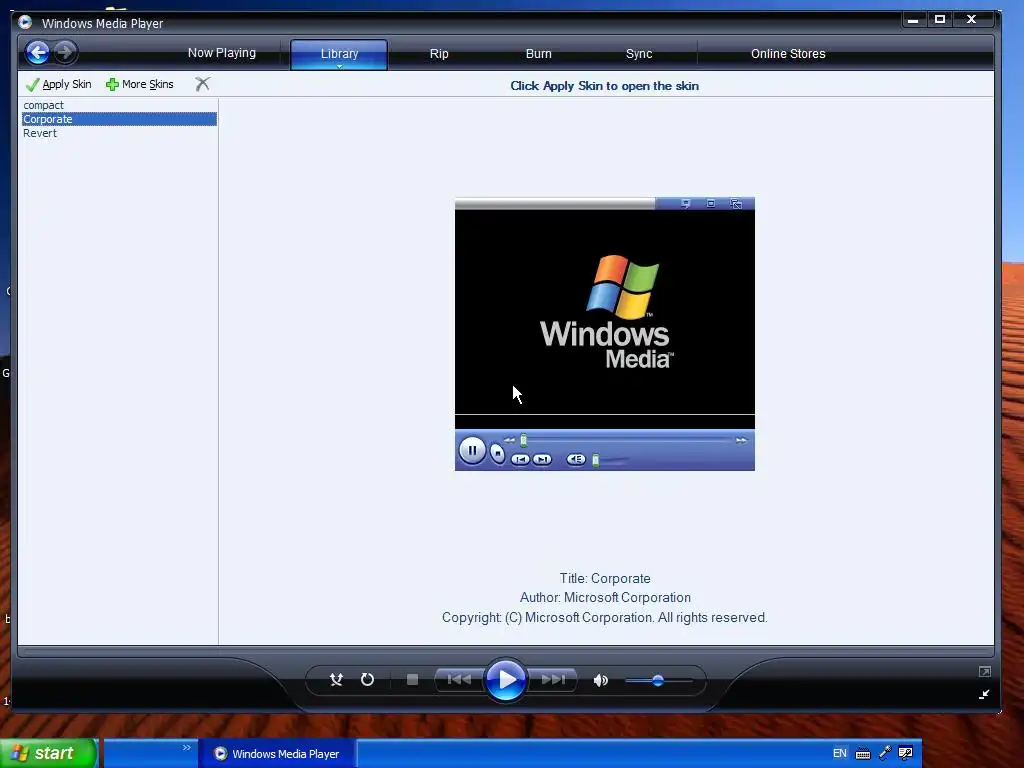Click the Corporate skin preview image
1024x768 pixels.
pyautogui.click(x=605, y=334)
